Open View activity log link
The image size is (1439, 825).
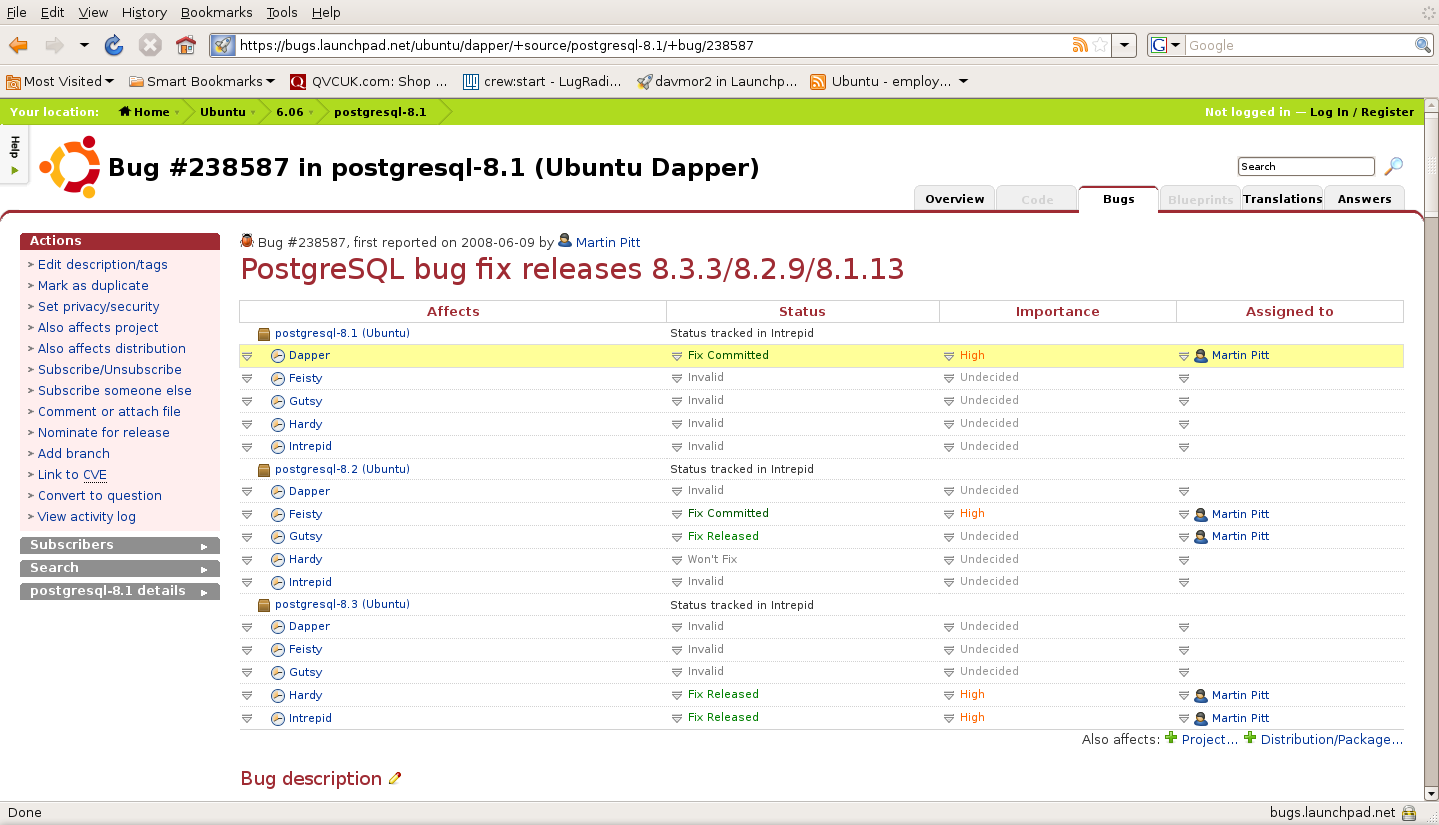87,517
